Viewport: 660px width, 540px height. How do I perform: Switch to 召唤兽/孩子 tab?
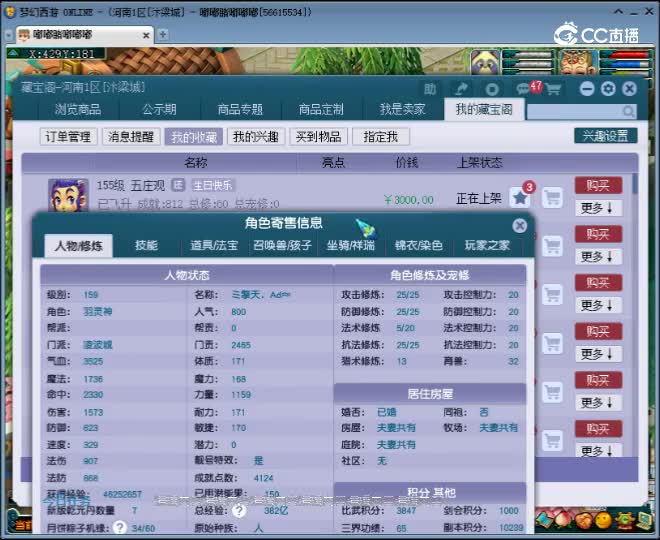pyautogui.click(x=282, y=245)
